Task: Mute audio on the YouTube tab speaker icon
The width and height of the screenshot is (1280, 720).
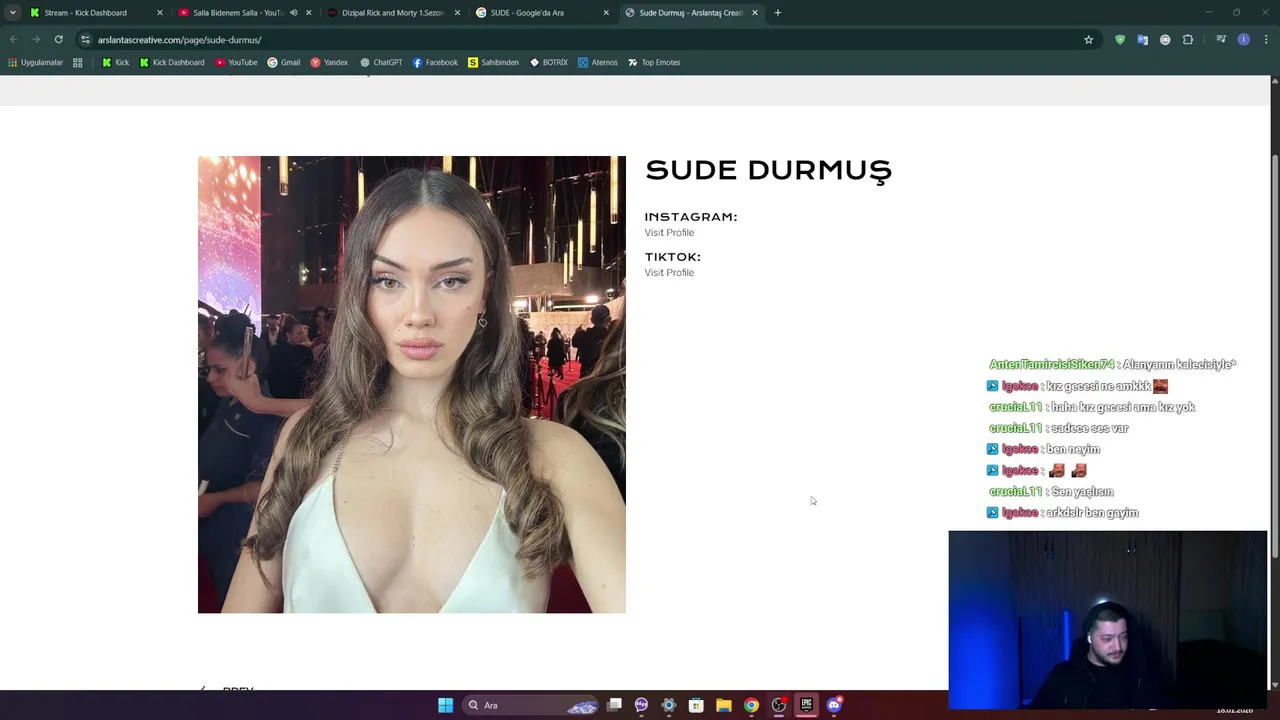Action: coord(293,13)
